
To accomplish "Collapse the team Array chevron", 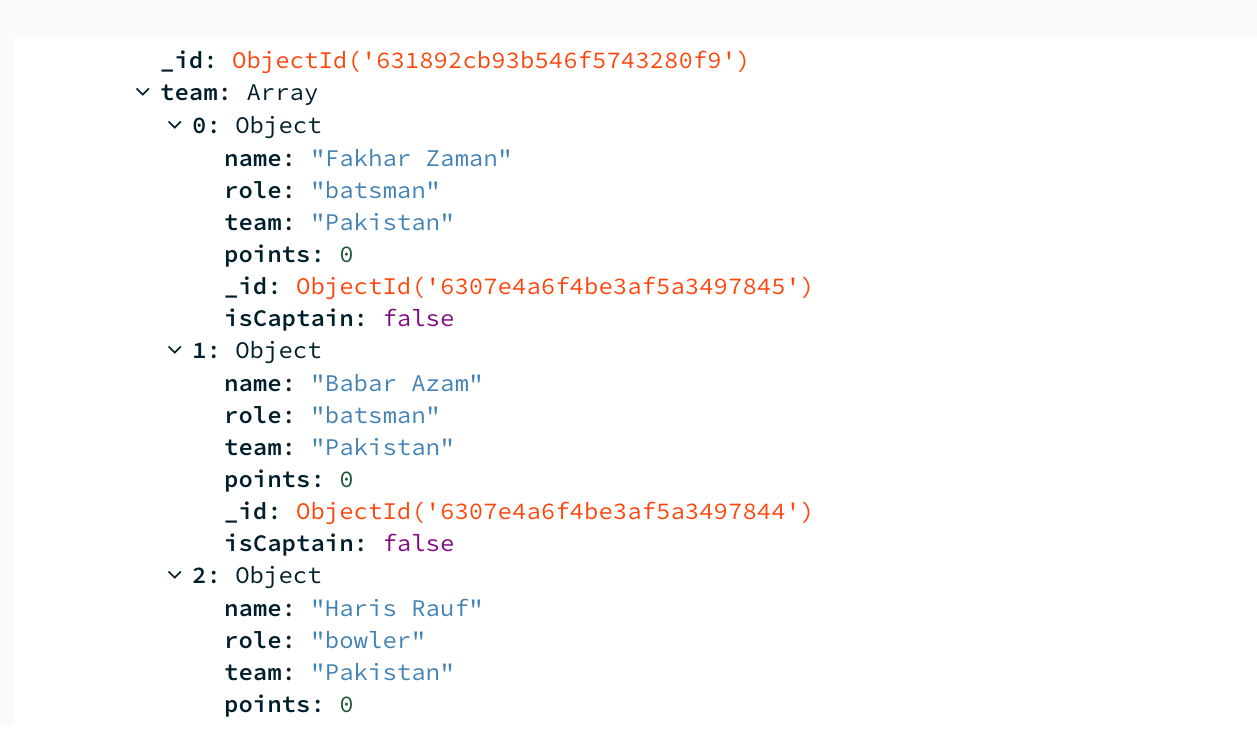I will (x=143, y=93).
